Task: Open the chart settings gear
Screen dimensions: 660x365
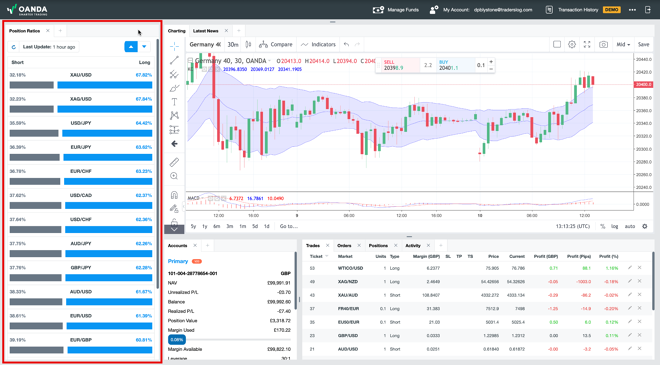Action: (x=572, y=44)
